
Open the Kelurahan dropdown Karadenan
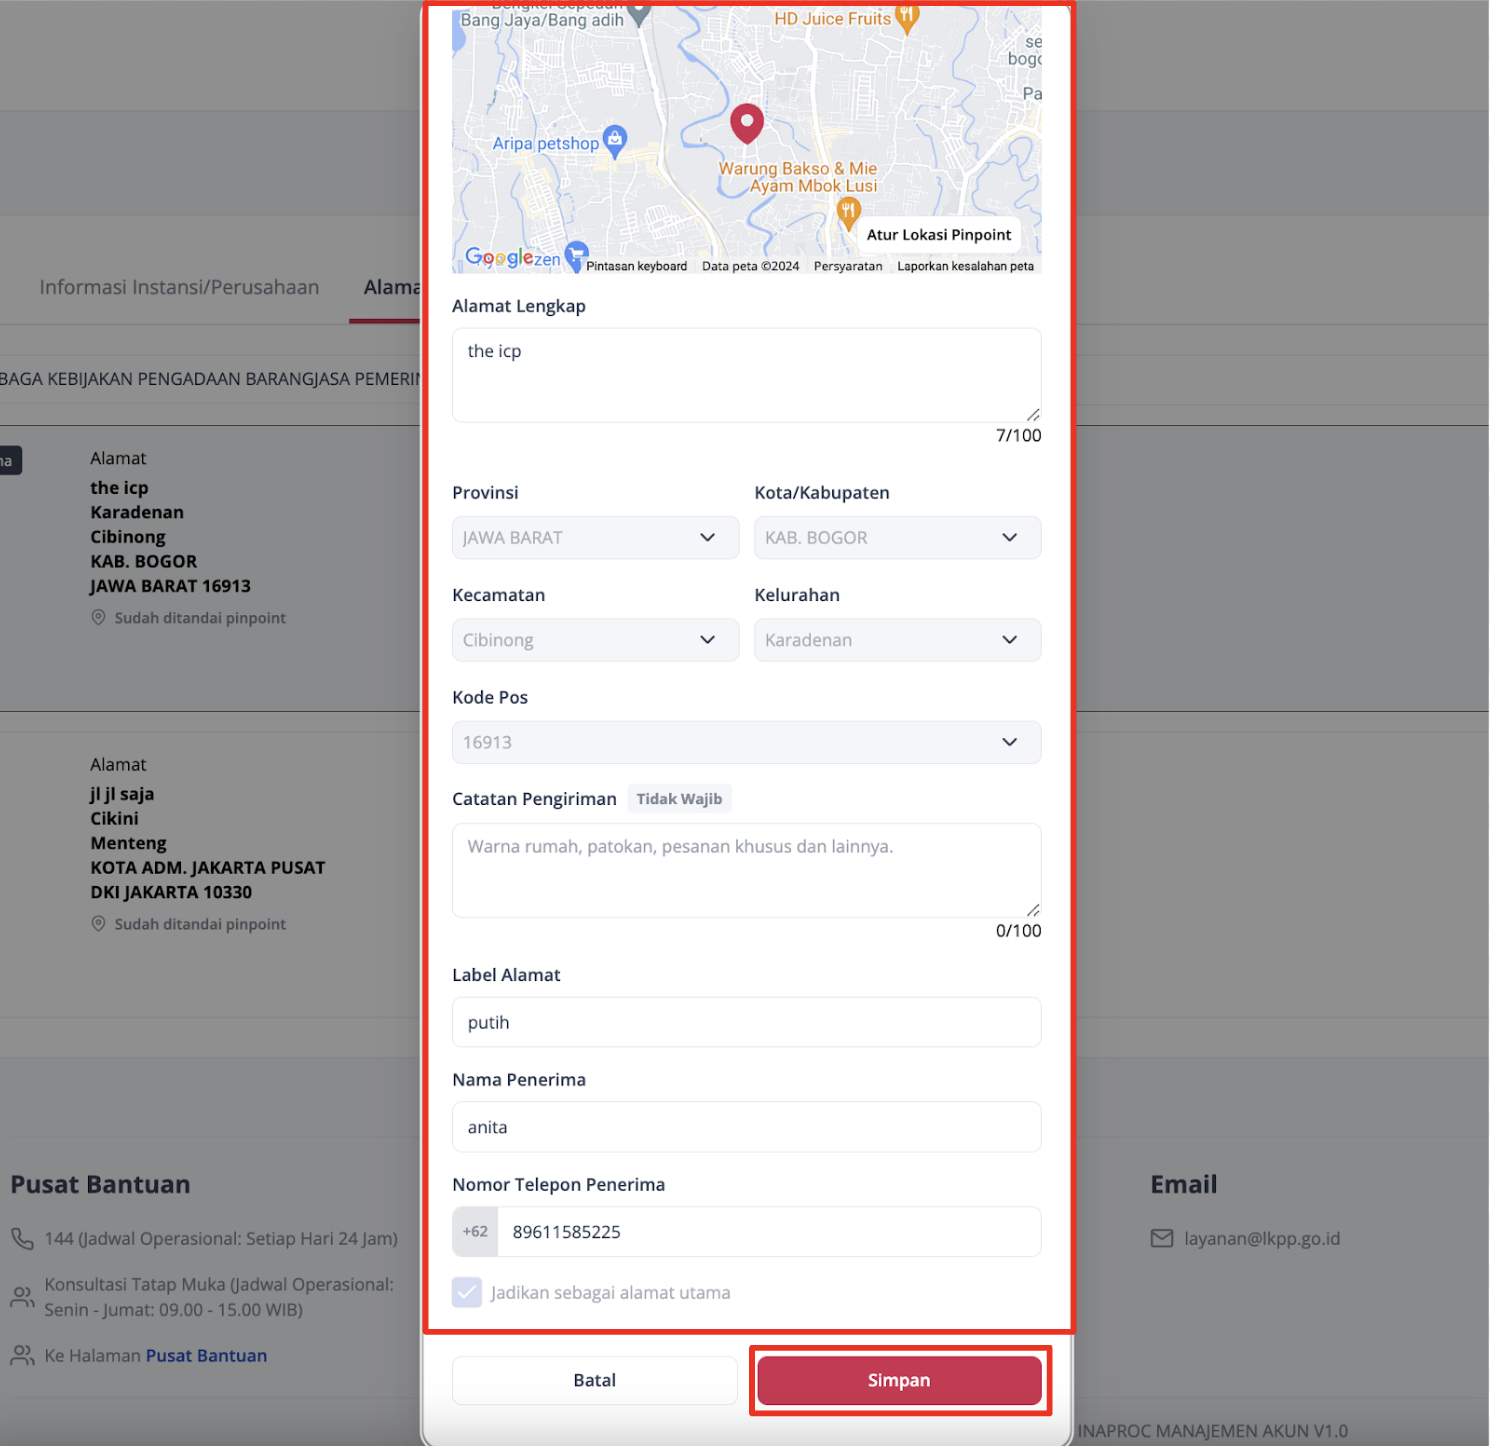898,640
